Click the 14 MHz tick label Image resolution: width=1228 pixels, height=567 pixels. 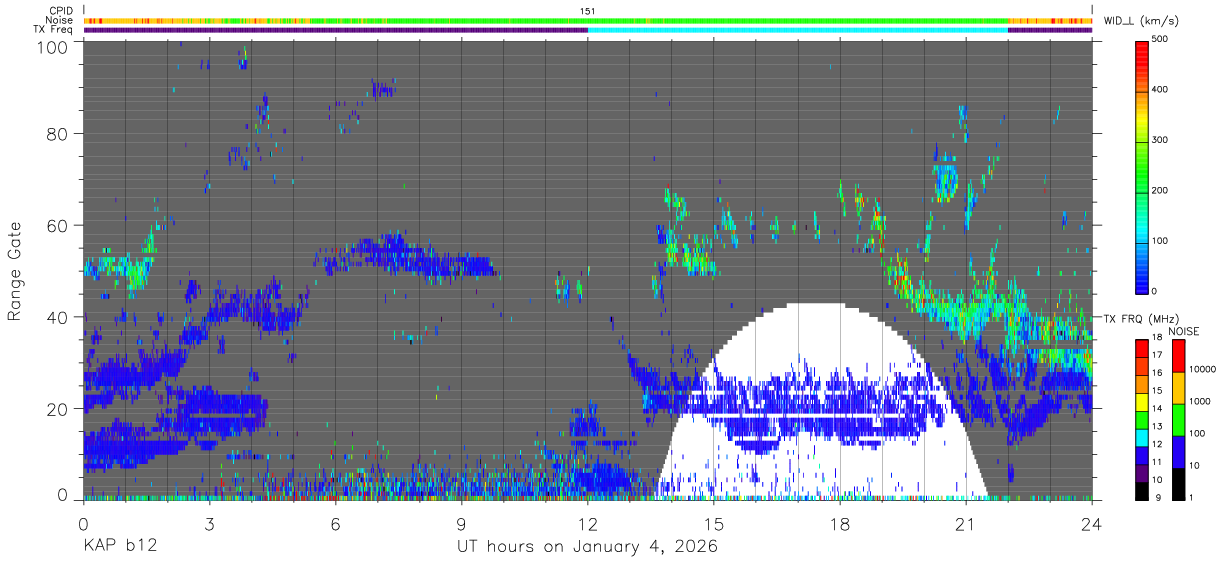1155,409
